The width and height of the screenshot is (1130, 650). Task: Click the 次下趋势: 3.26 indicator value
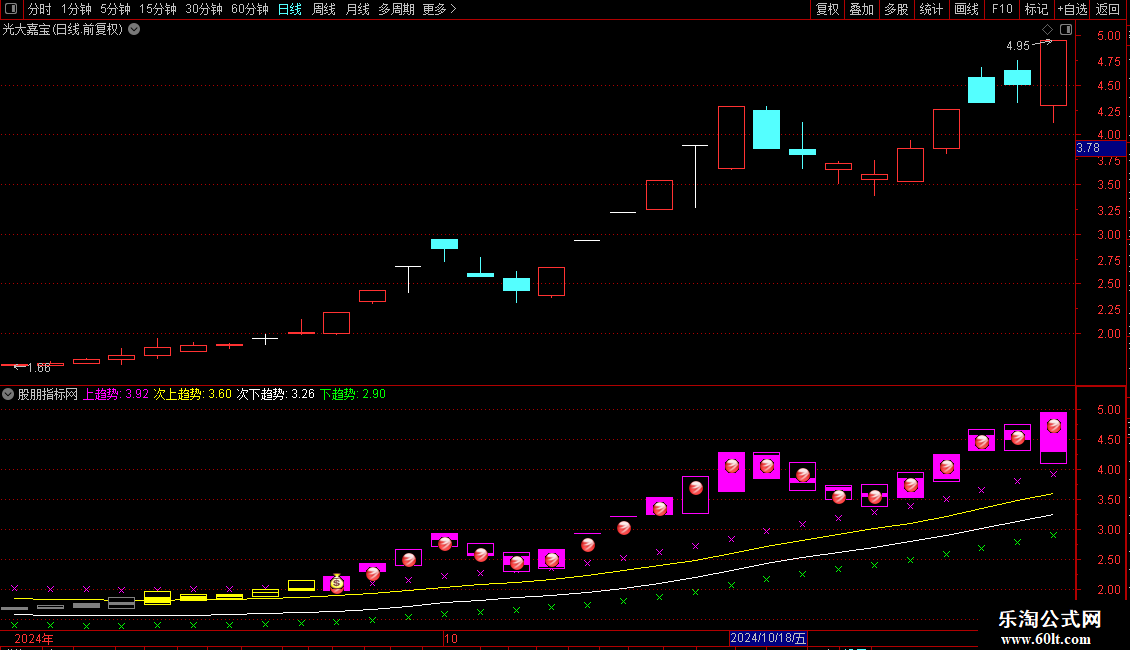275,394
